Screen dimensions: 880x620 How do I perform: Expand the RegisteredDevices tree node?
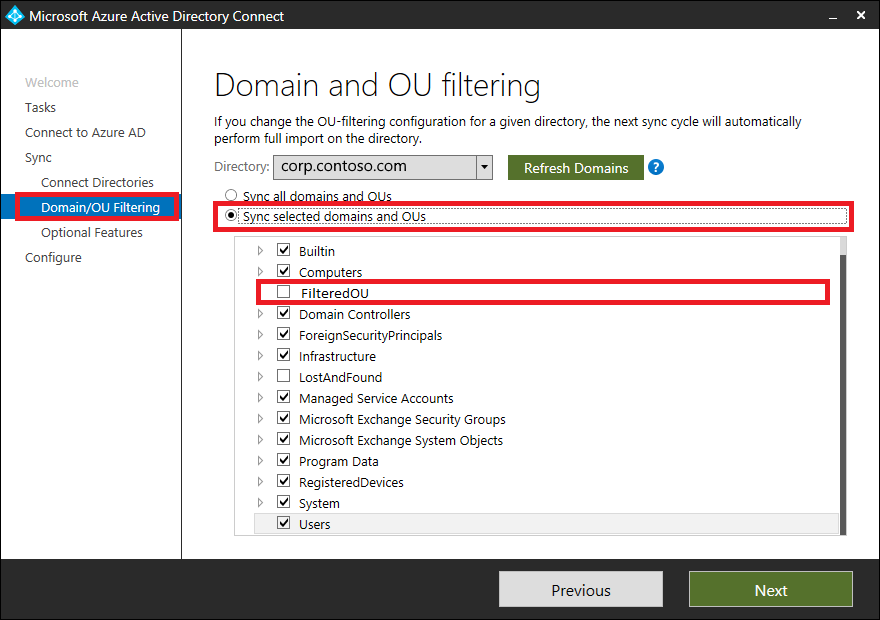pos(260,481)
